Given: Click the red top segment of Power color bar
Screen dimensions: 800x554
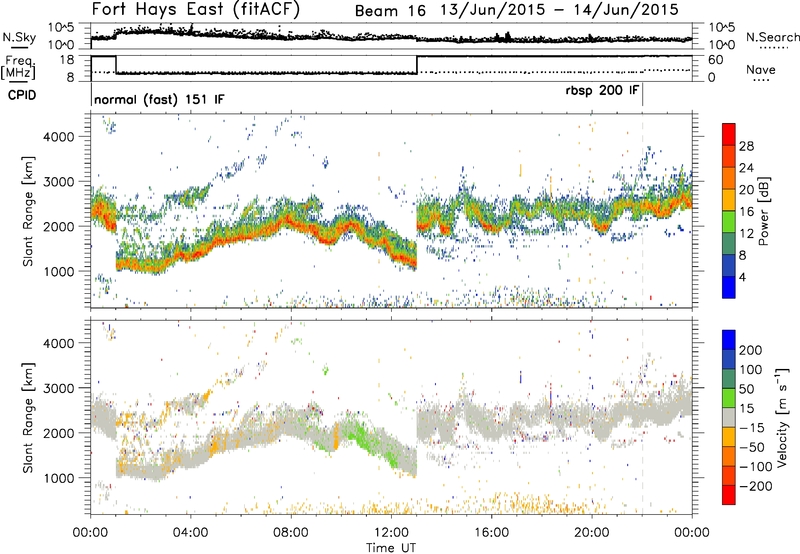Looking at the screenshot, I should pos(729,134).
